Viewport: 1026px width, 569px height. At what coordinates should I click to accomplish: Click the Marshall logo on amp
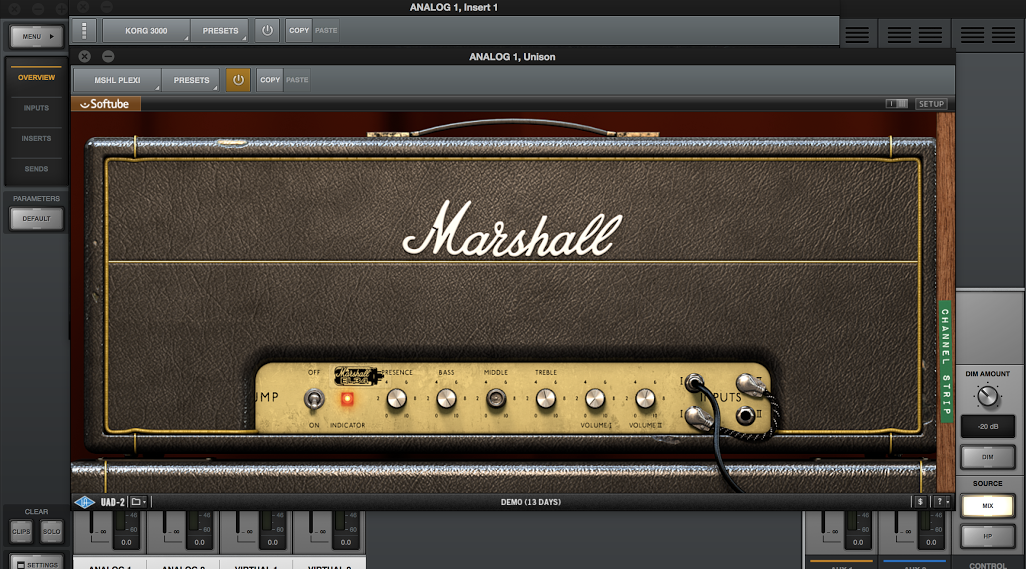pos(512,229)
